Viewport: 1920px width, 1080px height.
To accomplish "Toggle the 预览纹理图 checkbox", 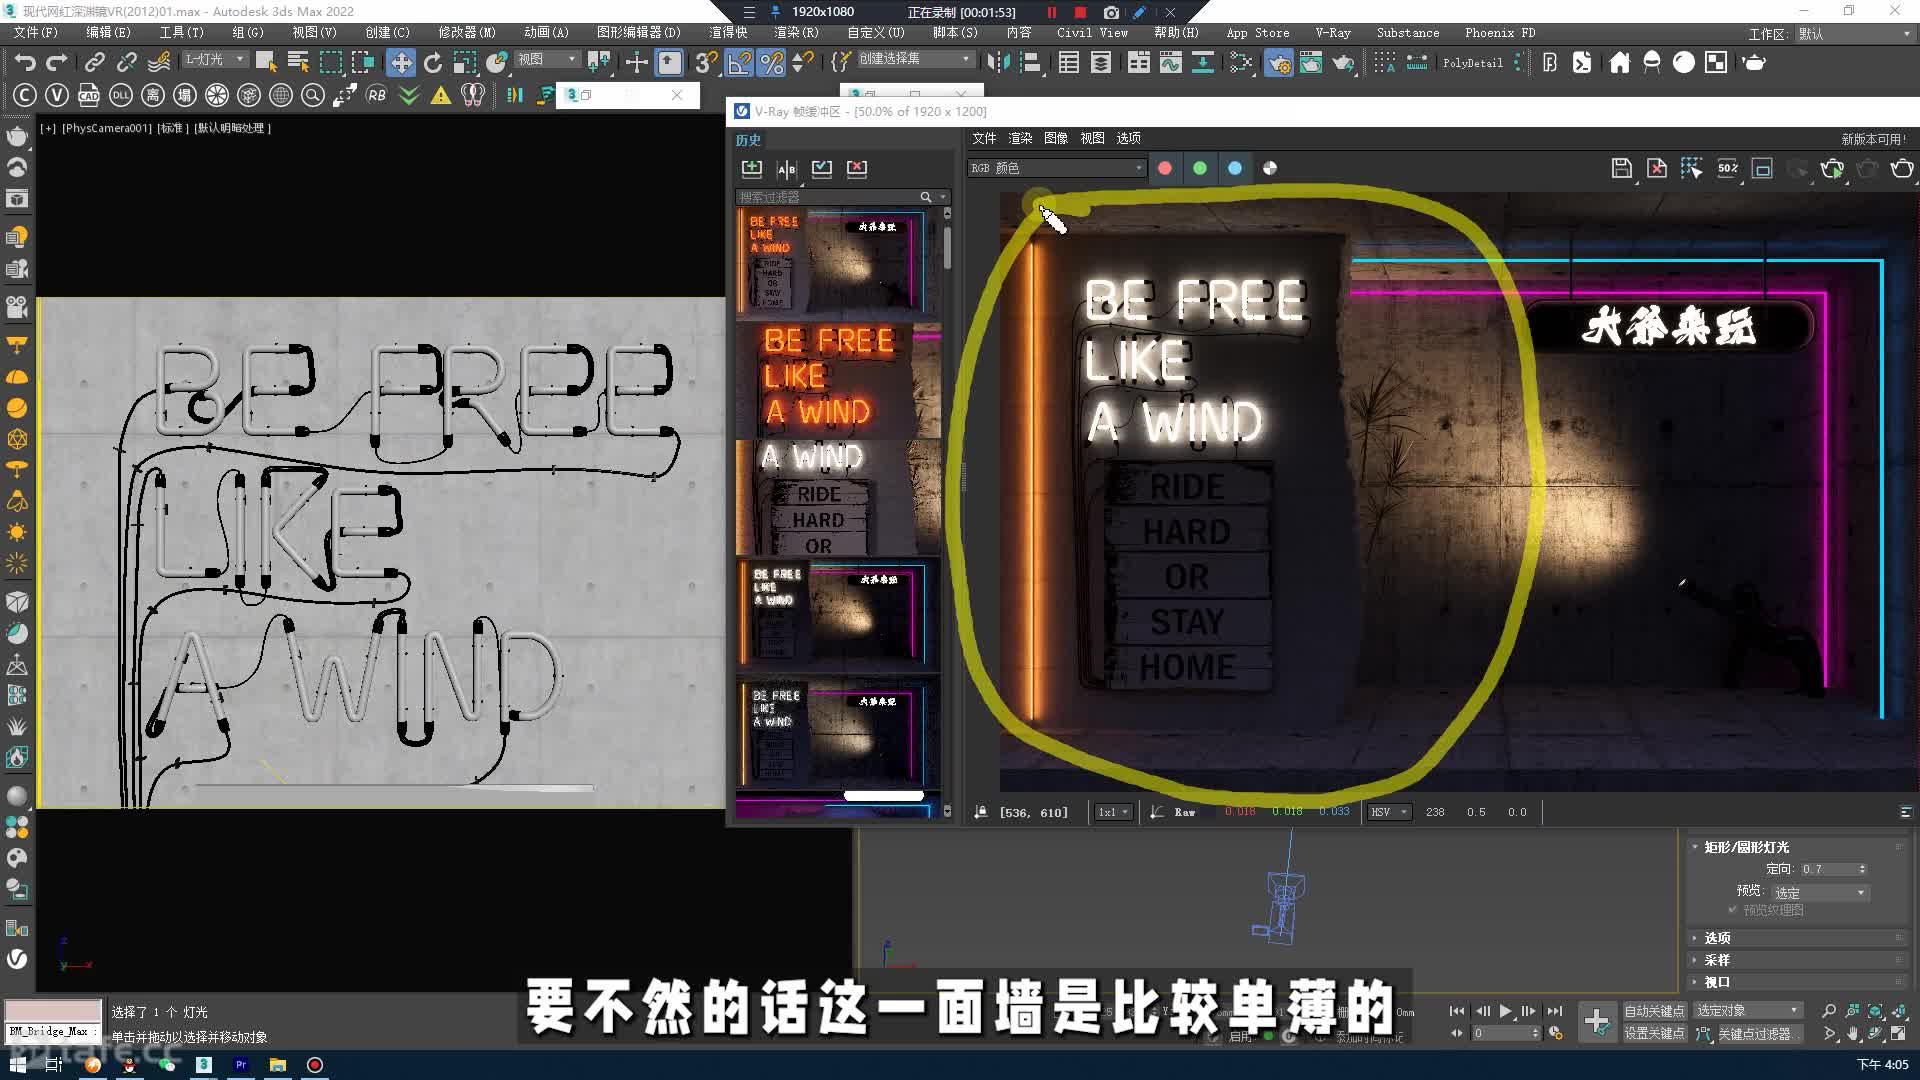I will point(1733,910).
